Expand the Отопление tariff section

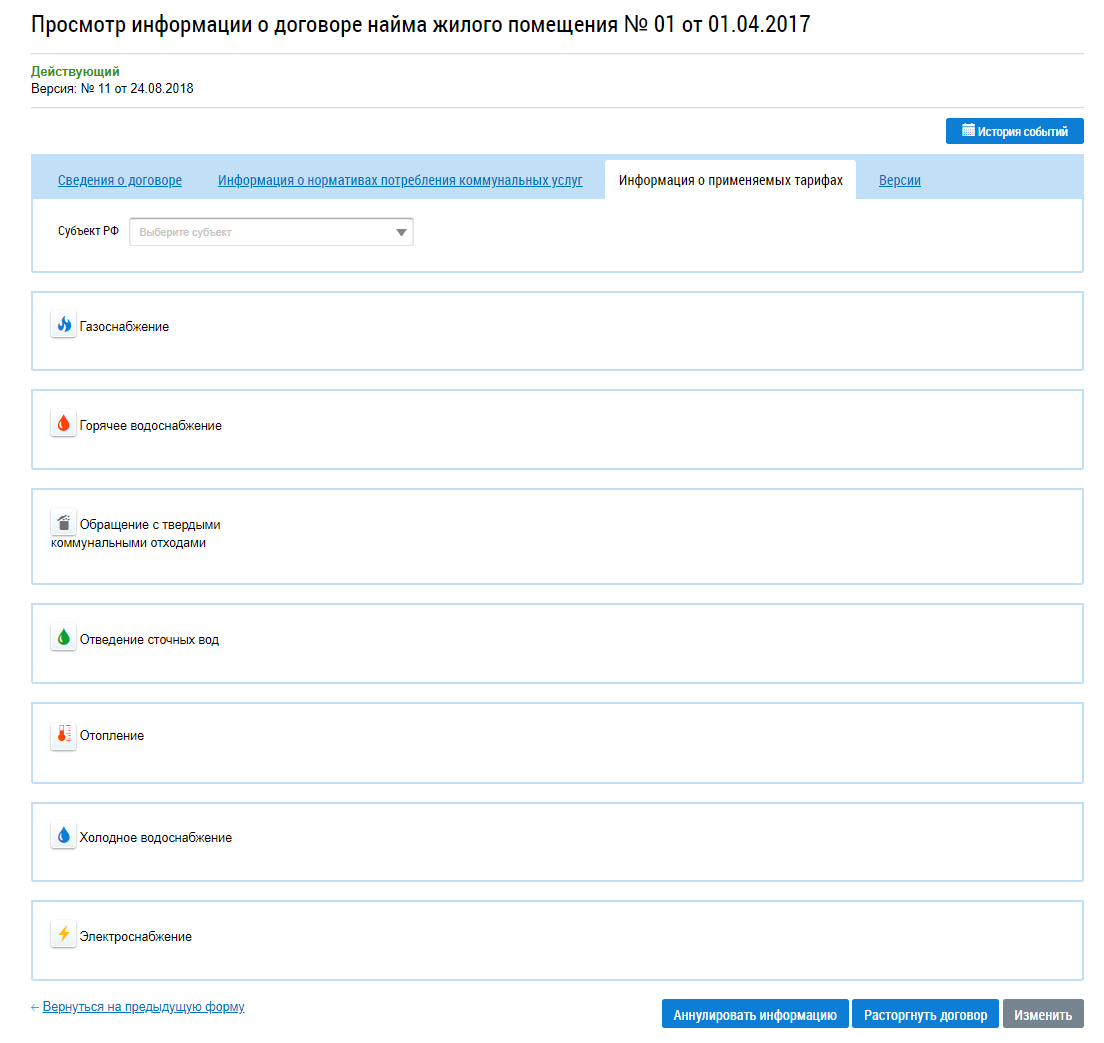click(x=112, y=736)
